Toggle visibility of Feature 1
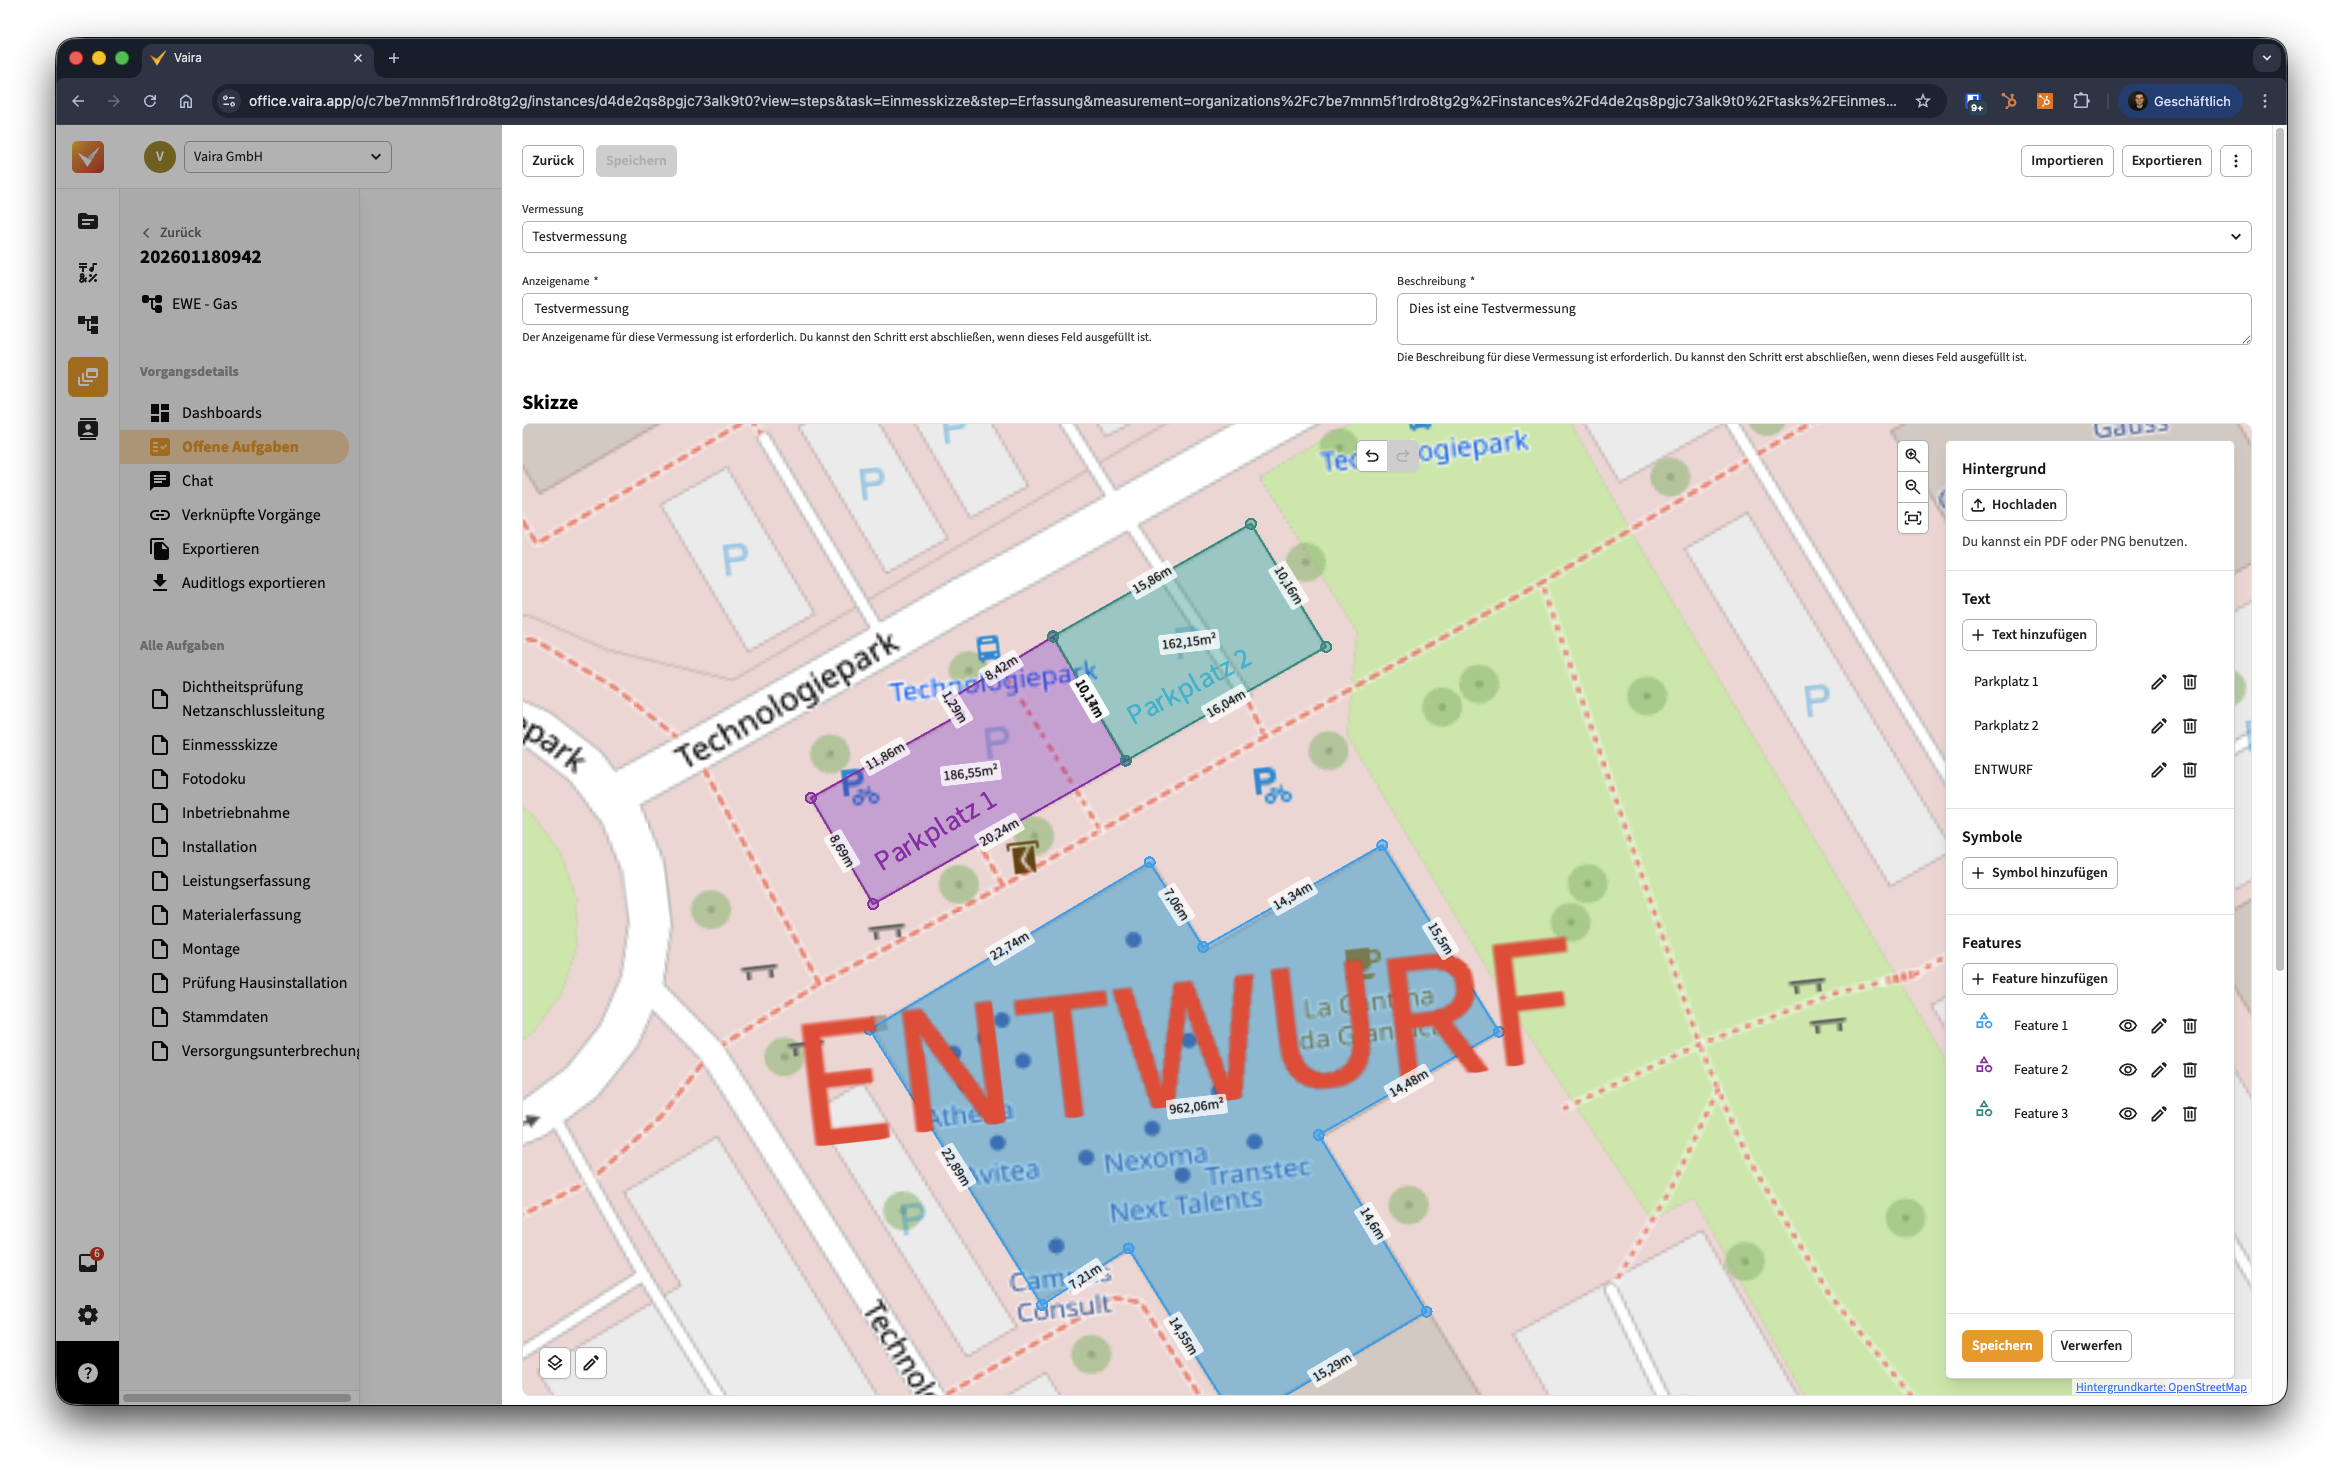The width and height of the screenshot is (2343, 1479). 2127,1026
